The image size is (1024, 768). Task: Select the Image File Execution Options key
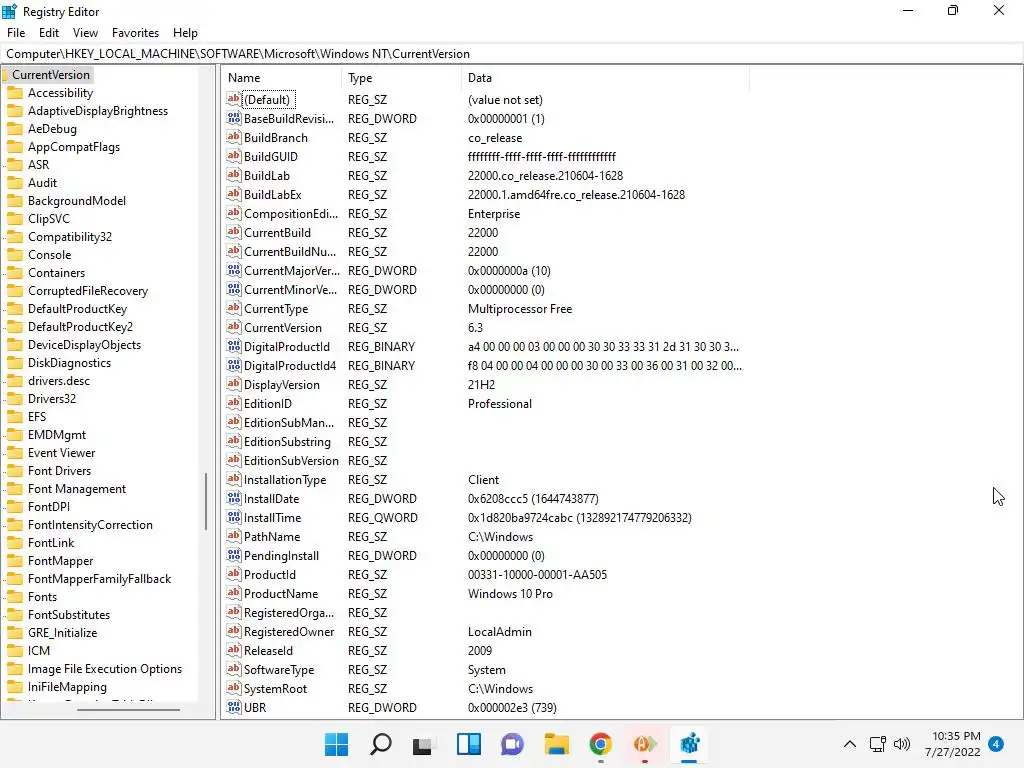tap(105, 669)
